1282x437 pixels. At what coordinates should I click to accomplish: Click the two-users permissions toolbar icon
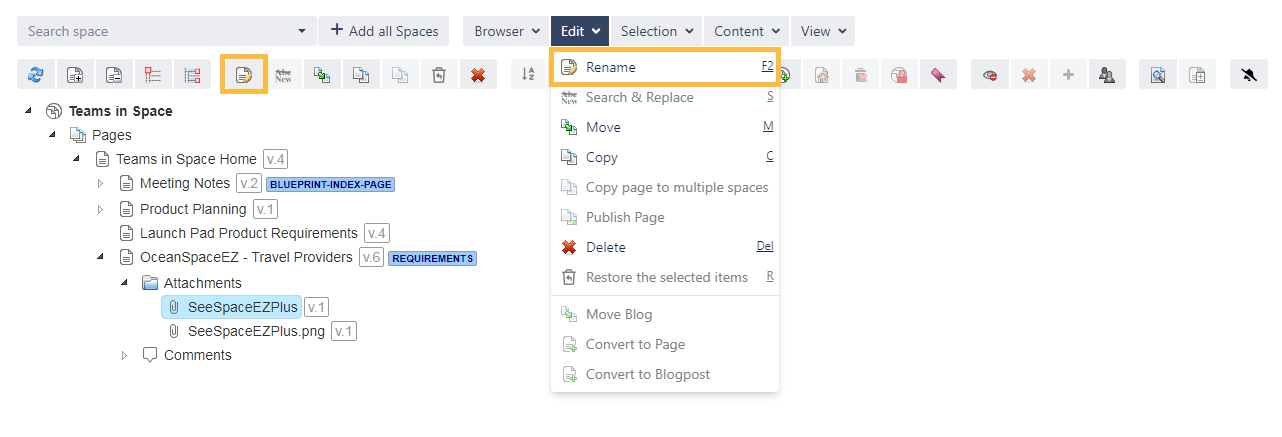[1106, 75]
